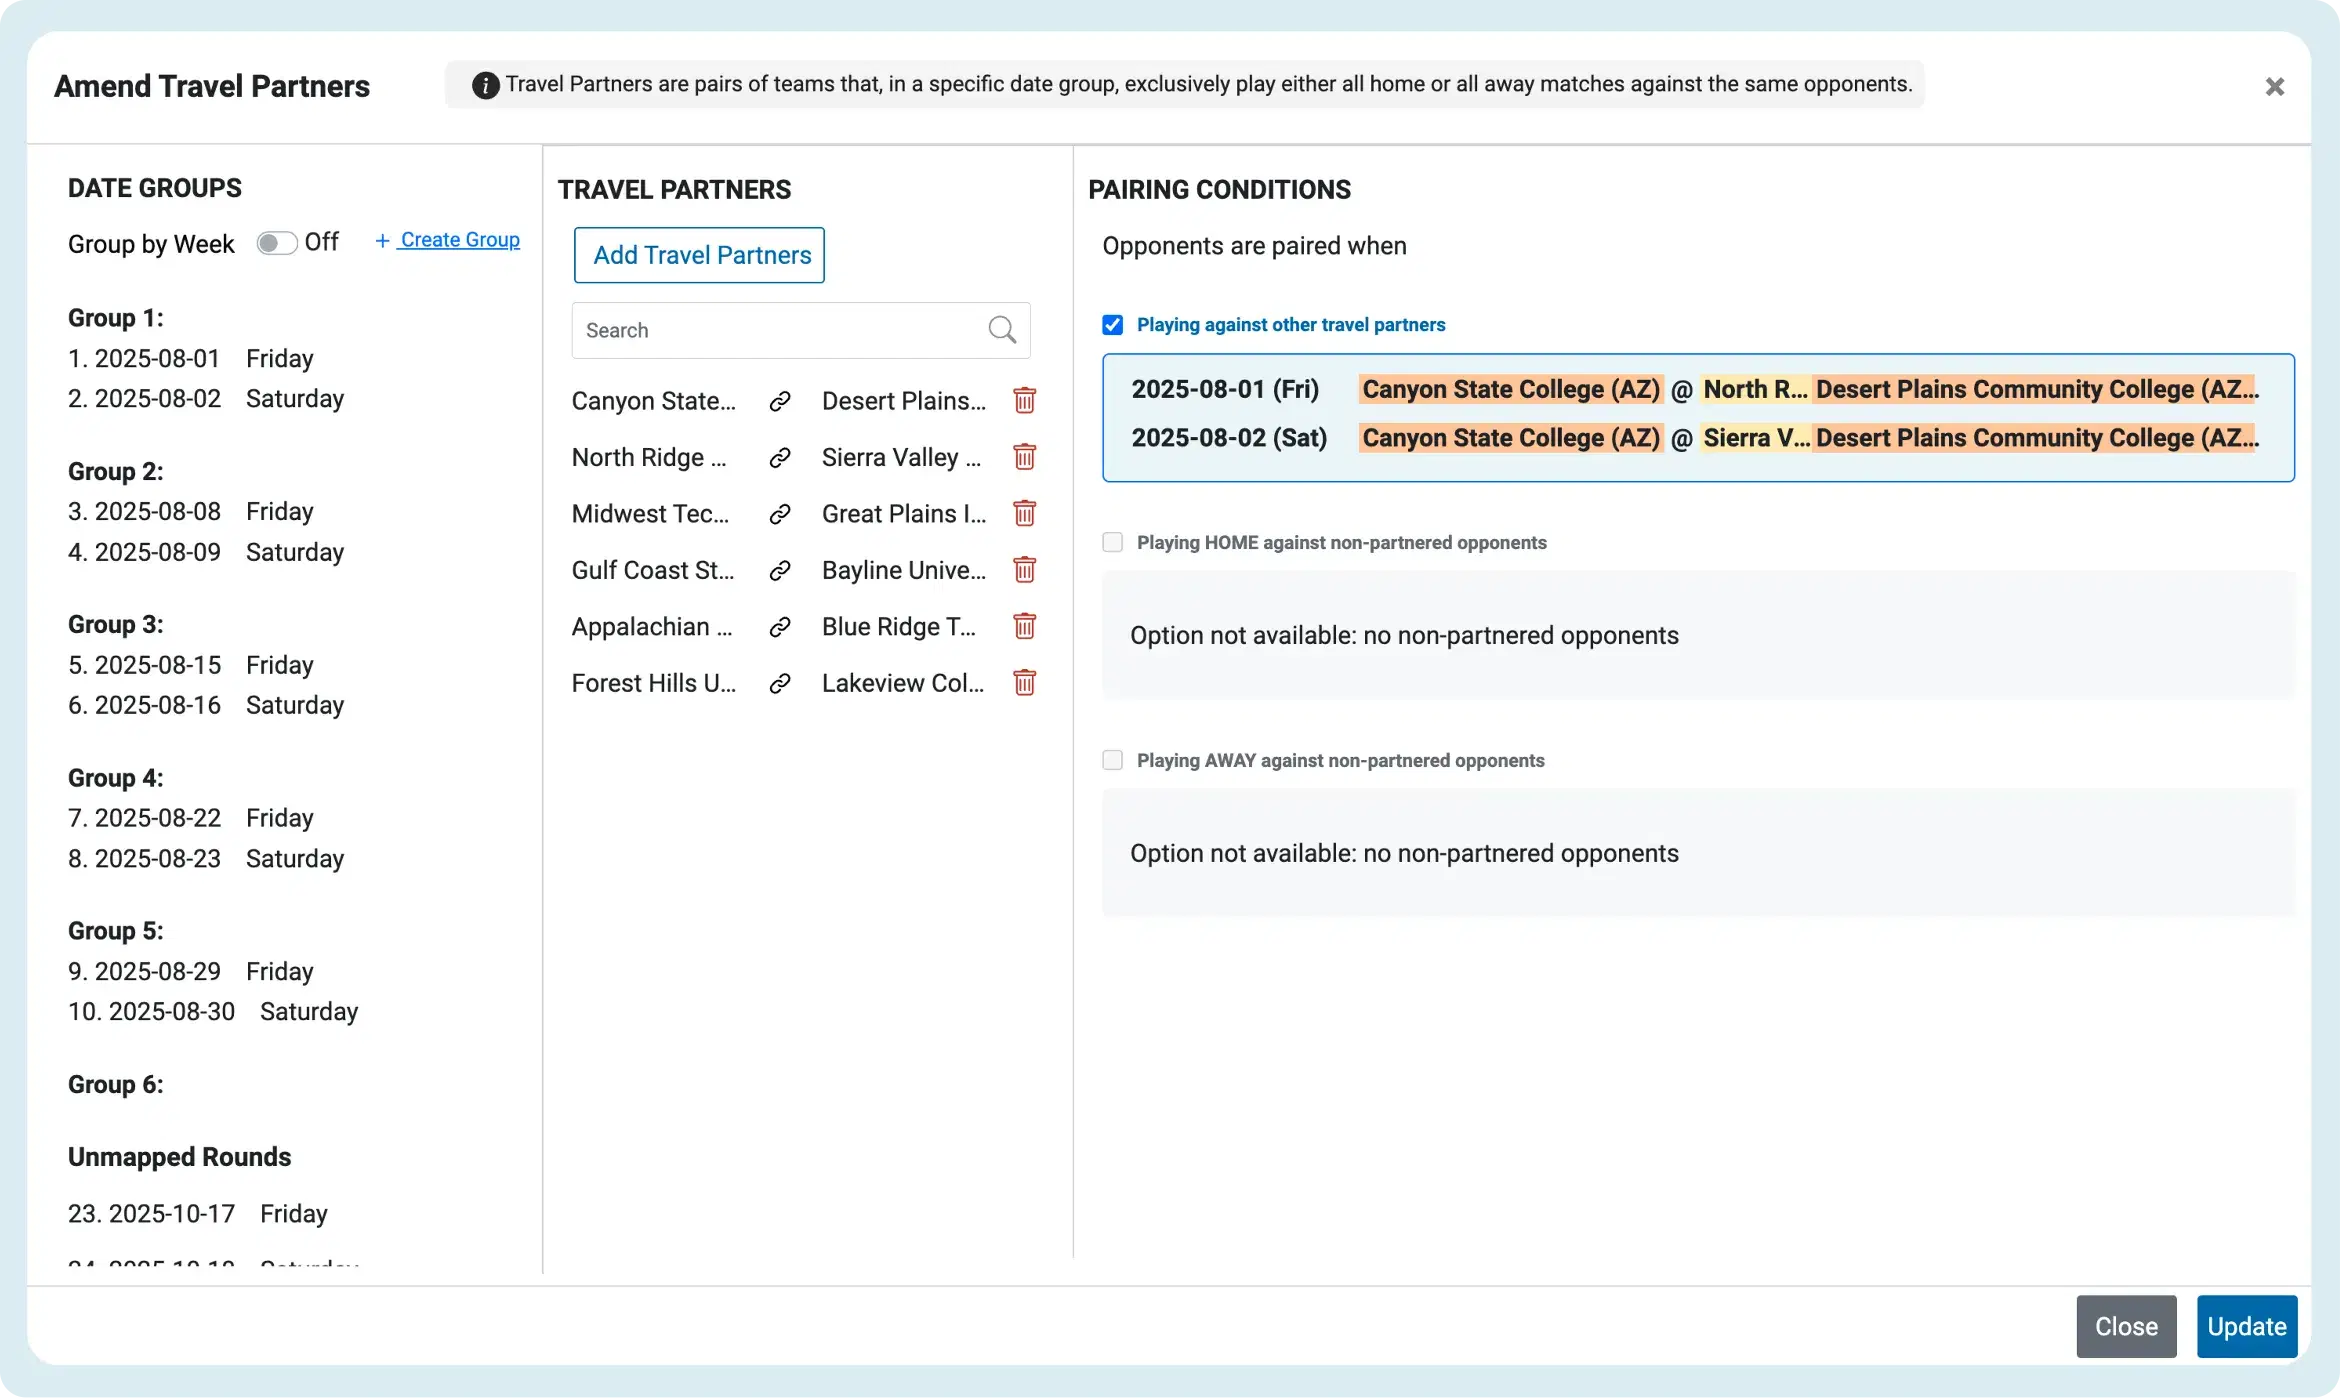This screenshot has height=1398, width=2340.
Task: Select the 2025-08-08 Friday date in Group 2
Action: [x=191, y=512]
